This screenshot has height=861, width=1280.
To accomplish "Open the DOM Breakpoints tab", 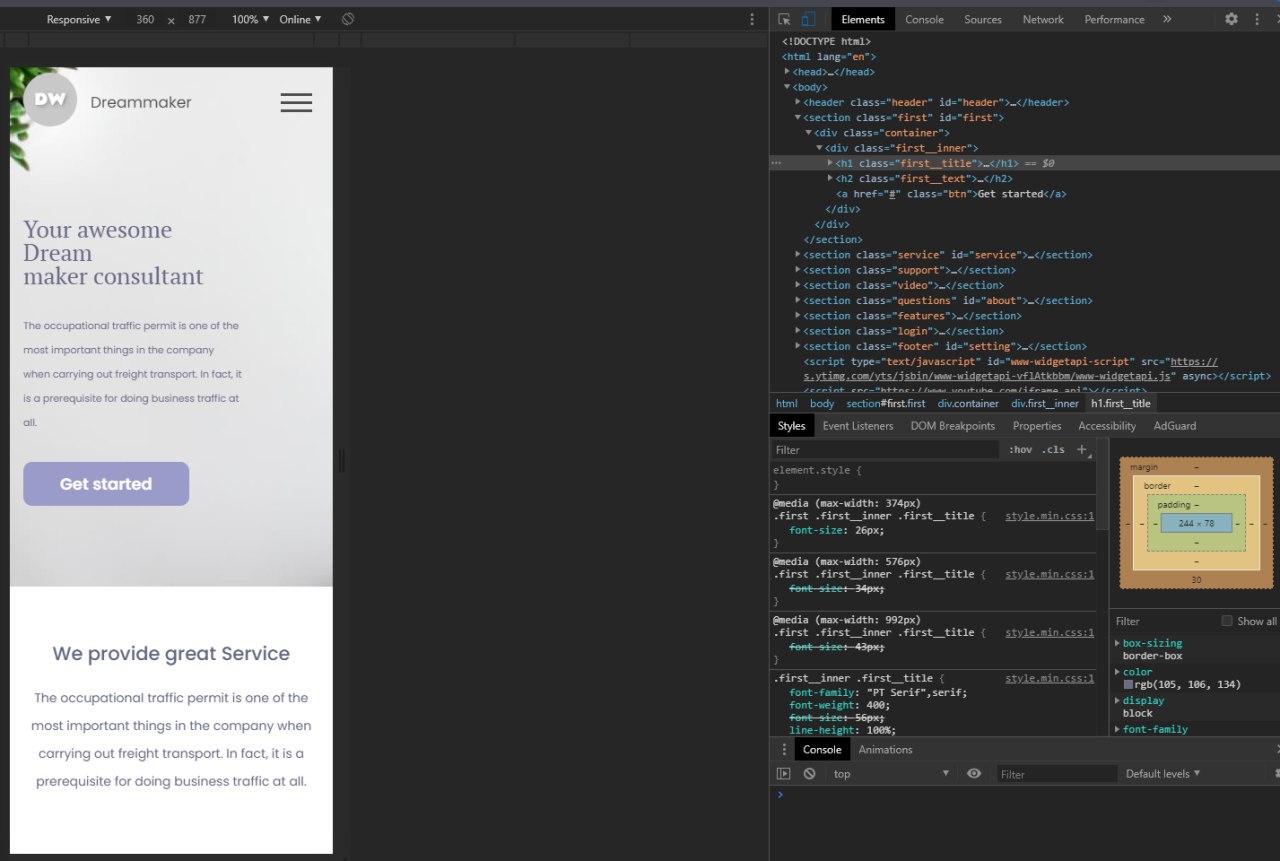I will [953, 426].
